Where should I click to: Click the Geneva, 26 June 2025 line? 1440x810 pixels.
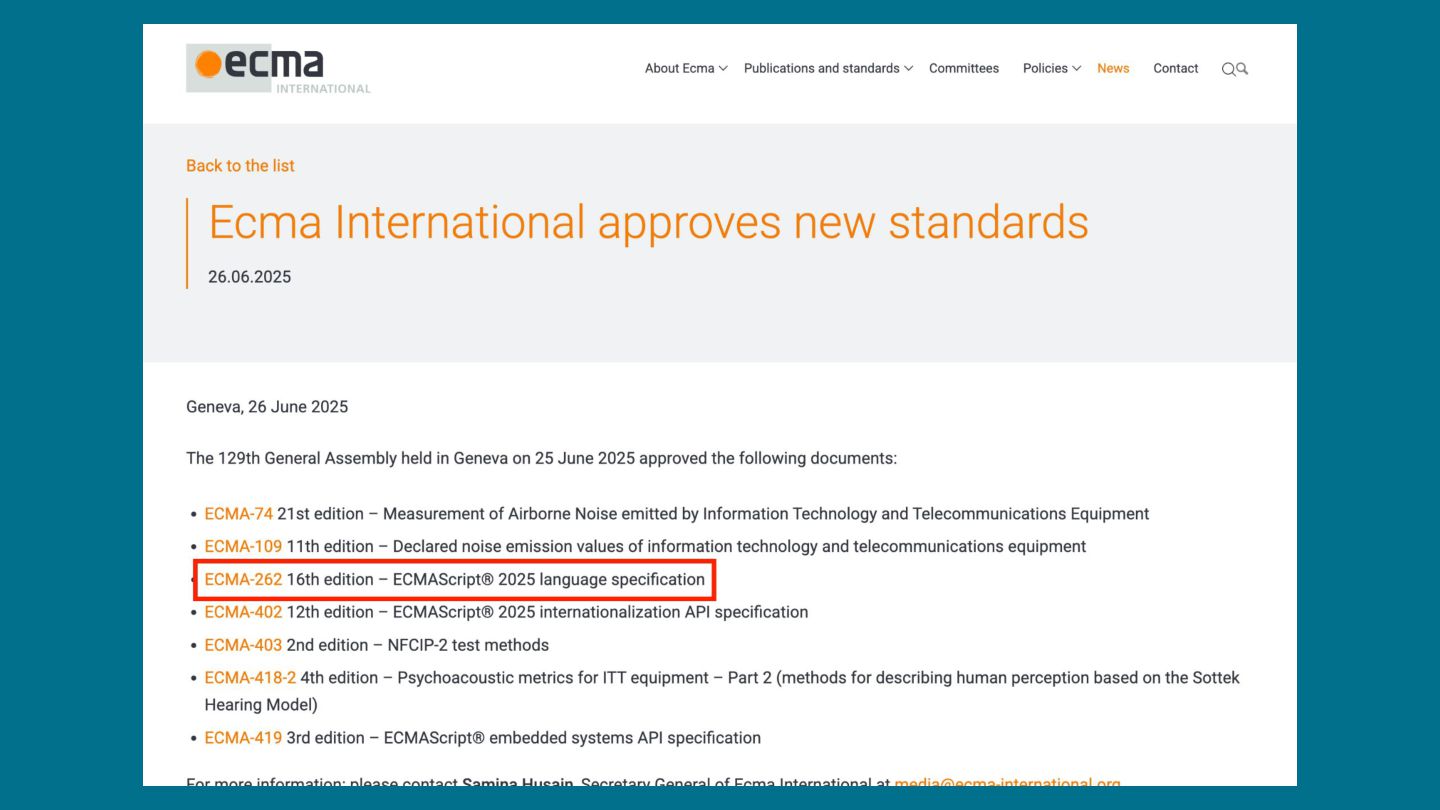coord(267,407)
